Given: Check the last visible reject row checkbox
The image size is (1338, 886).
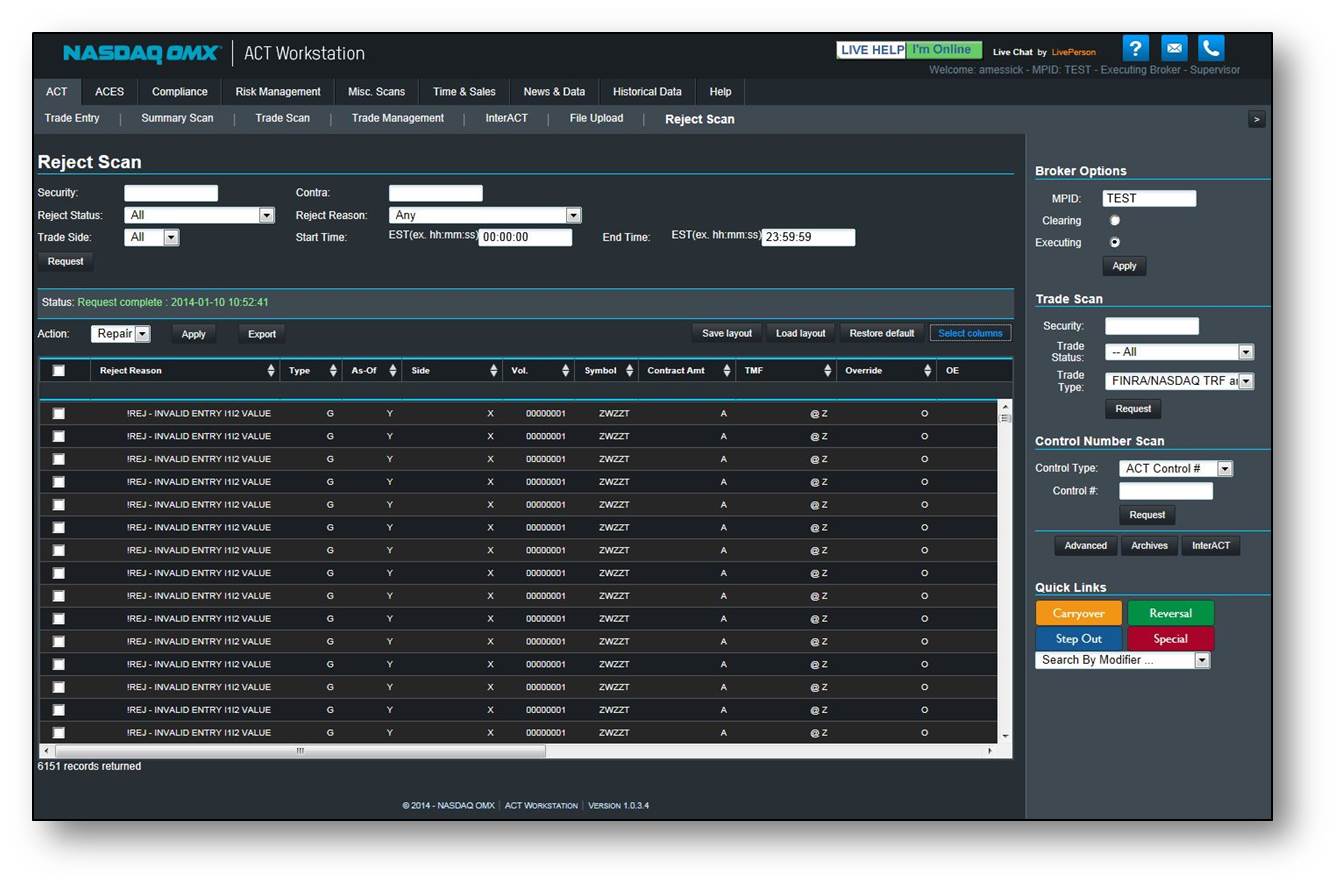Looking at the screenshot, I should coord(58,733).
